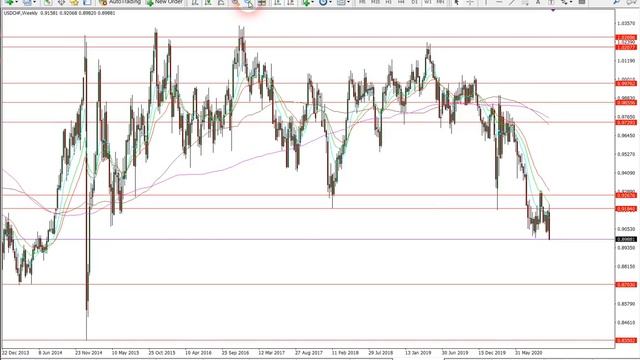Open the Arrows objects icon
640x360 pixels.
564,2
